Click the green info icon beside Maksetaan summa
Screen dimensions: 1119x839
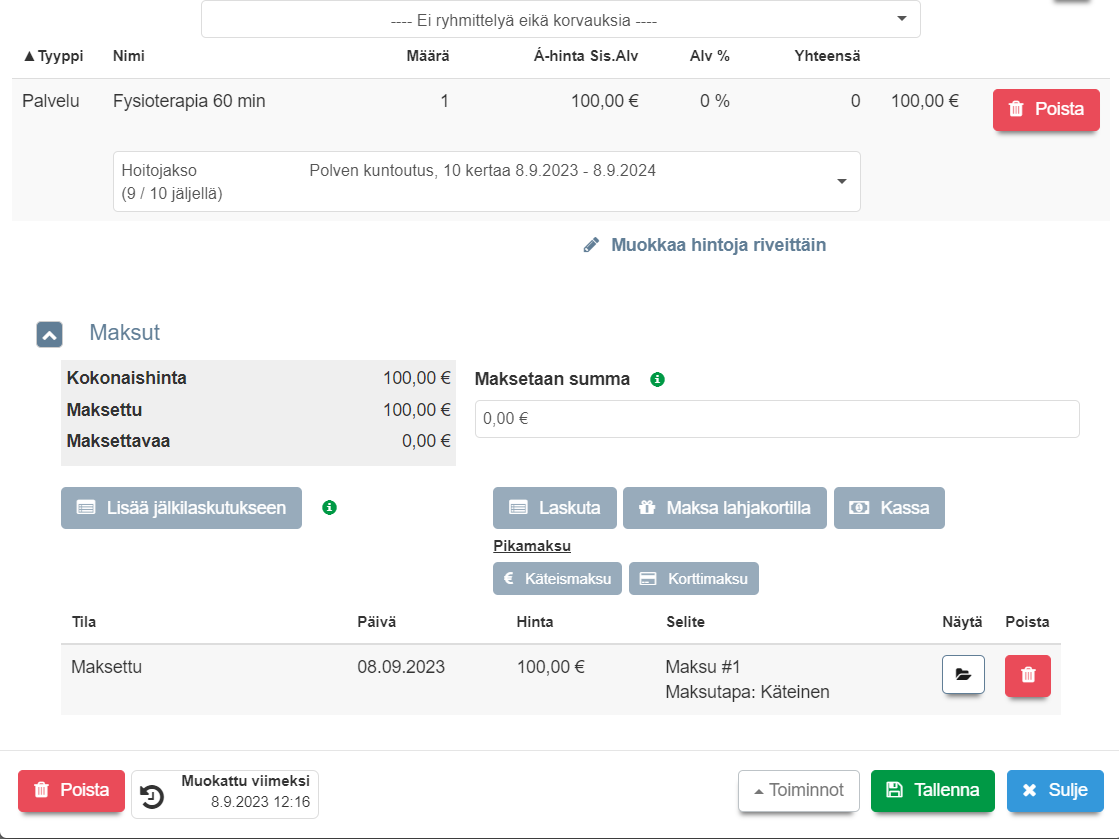657,380
